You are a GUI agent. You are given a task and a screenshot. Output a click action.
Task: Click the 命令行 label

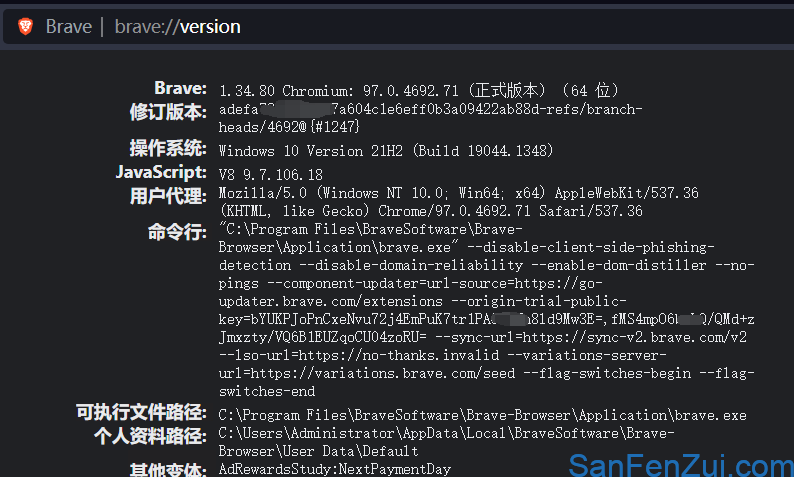[x=177, y=232]
